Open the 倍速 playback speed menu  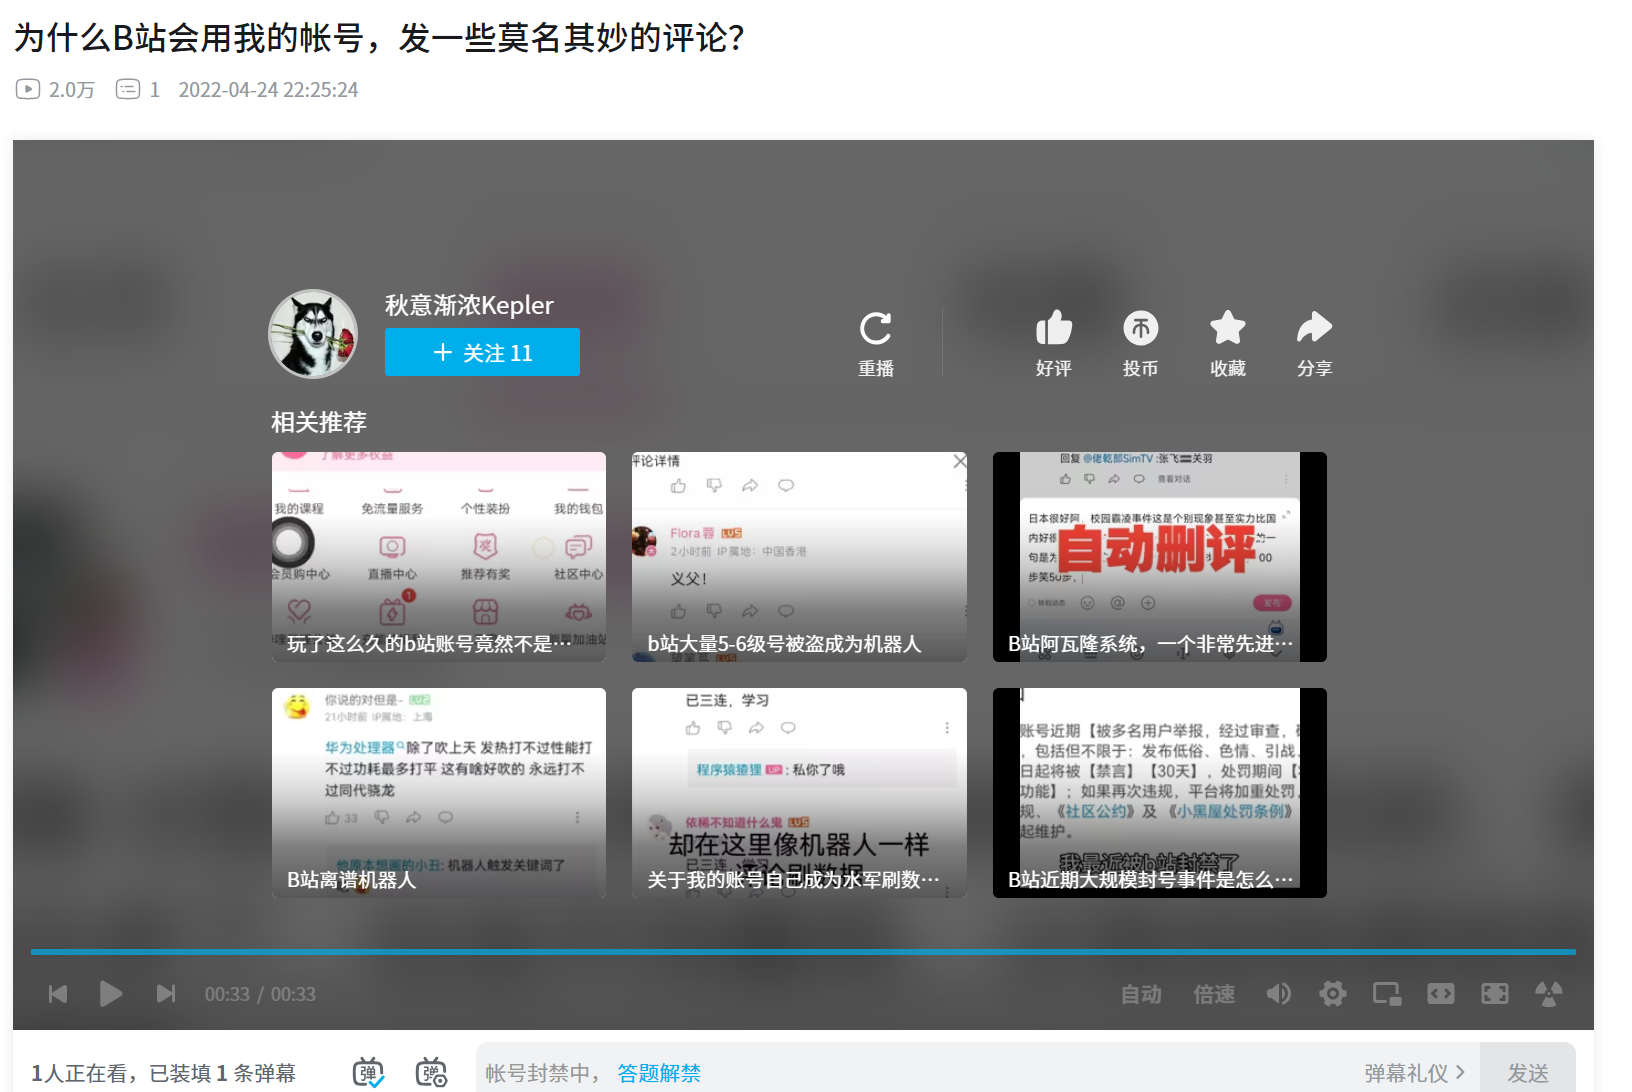(x=1213, y=994)
